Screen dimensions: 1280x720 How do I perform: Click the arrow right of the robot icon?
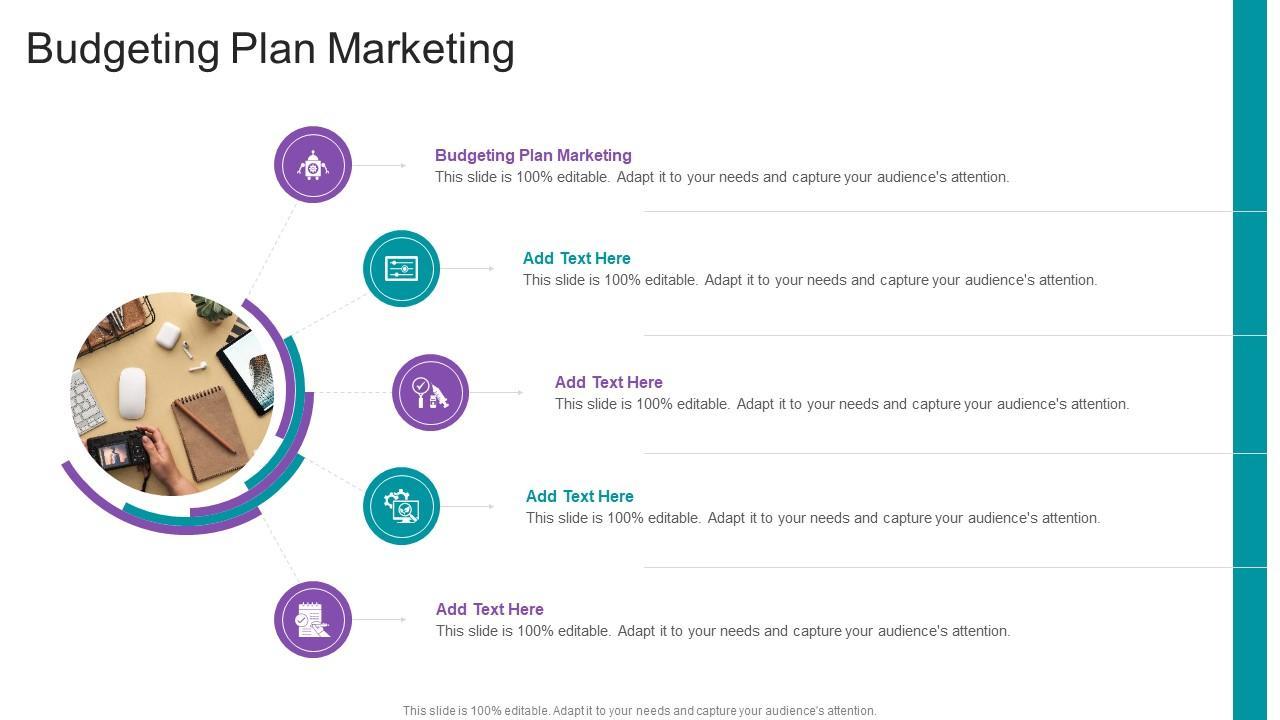click(x=380, y=165)
